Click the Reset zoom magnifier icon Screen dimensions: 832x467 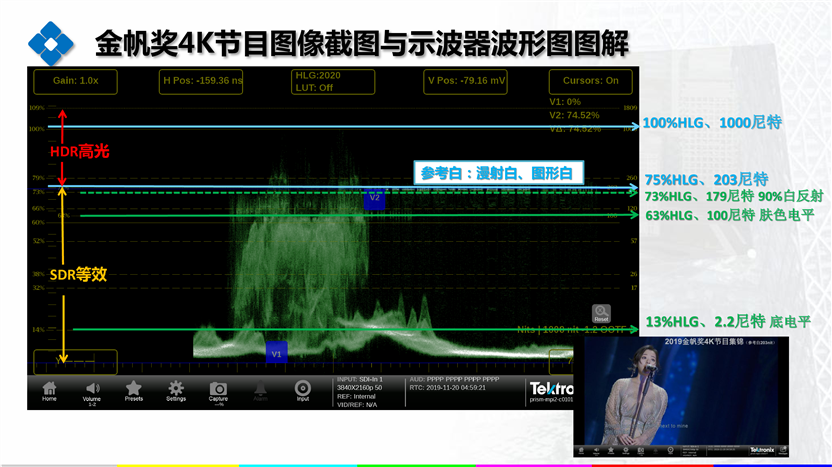click(x=601, y=314)
